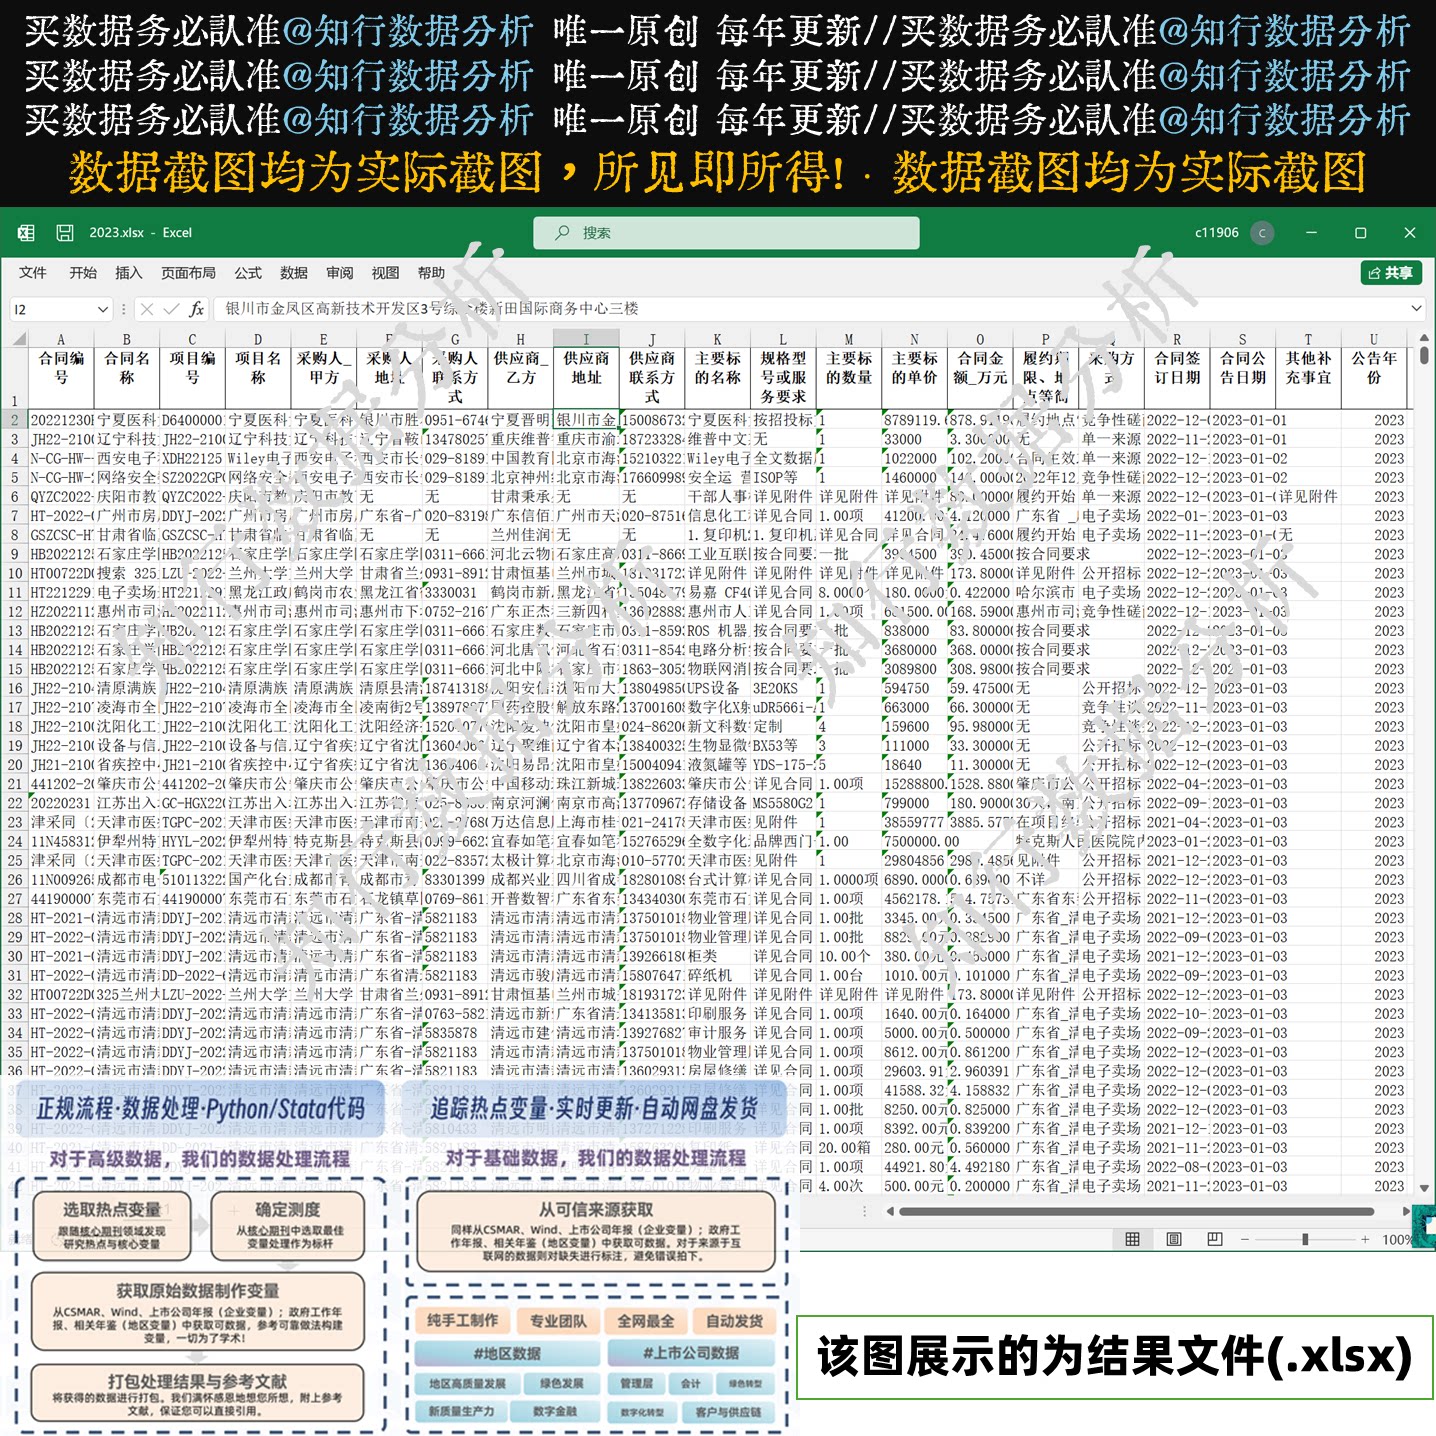The image size is (1436, 1436).
Task: Click the horizontal scrollbar thumb
Action: [1136, 1211]
